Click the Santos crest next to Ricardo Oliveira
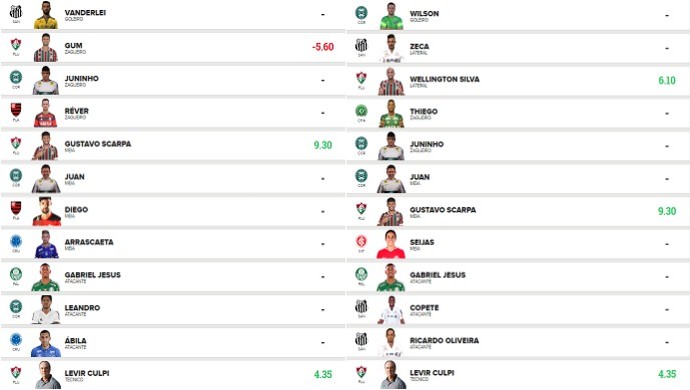690x390 pixels. pyautogui.click(x=361, y=339)
